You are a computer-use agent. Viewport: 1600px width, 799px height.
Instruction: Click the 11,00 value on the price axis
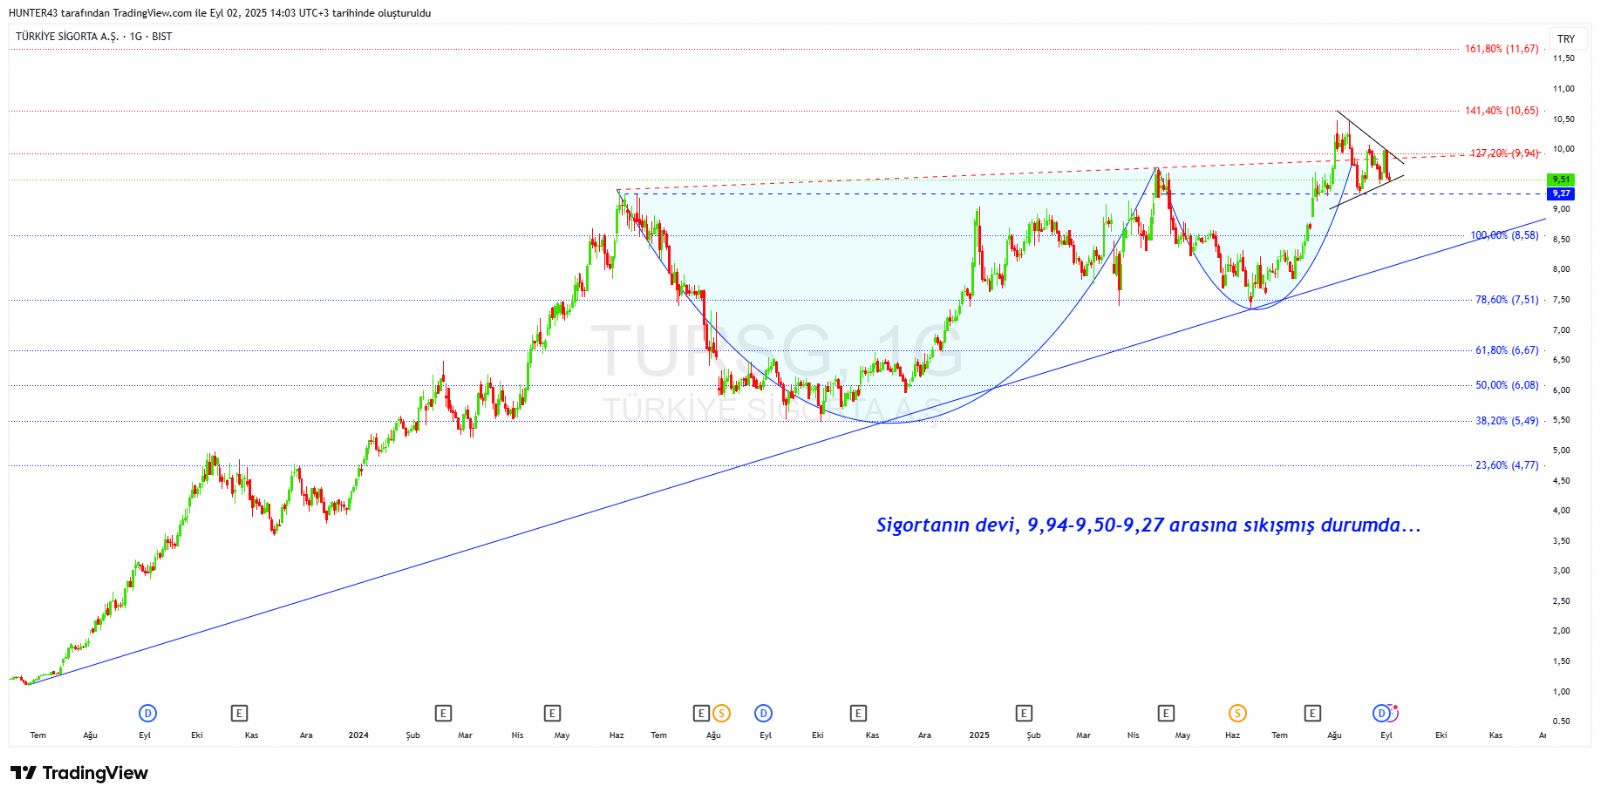pyautogui.click(x=1563, y=89)
